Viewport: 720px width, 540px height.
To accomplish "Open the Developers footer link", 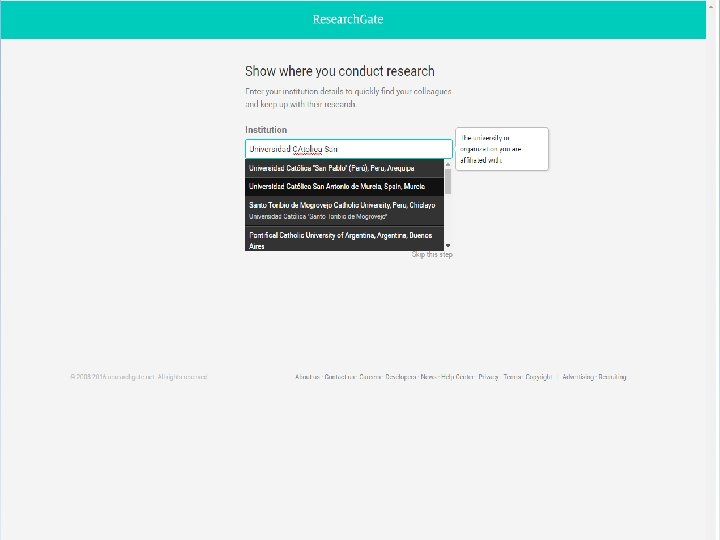I will 400,377.
